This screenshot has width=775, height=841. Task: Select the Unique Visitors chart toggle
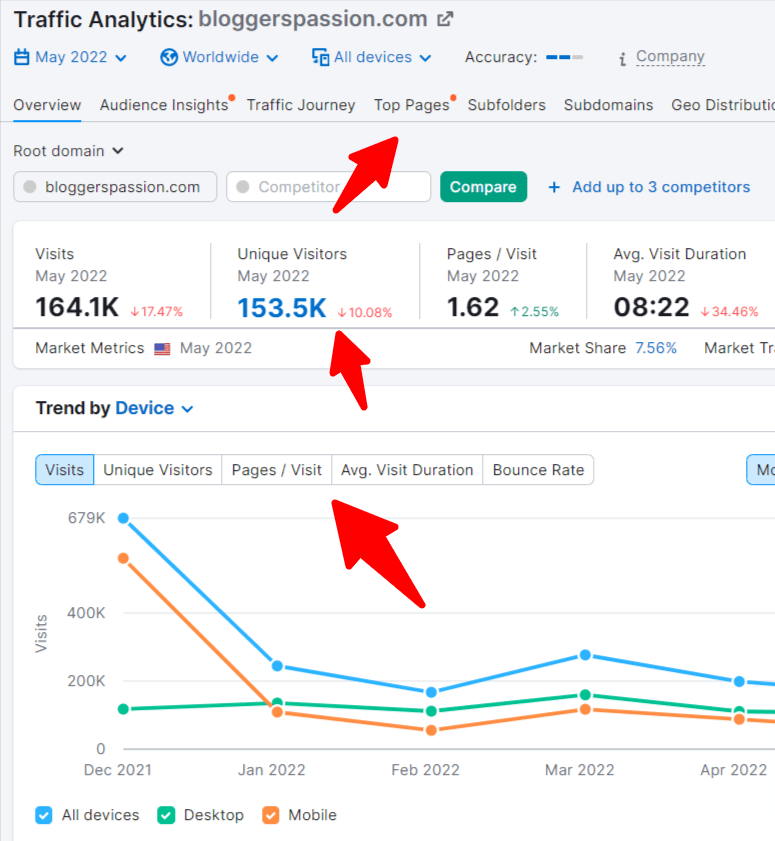158,470
